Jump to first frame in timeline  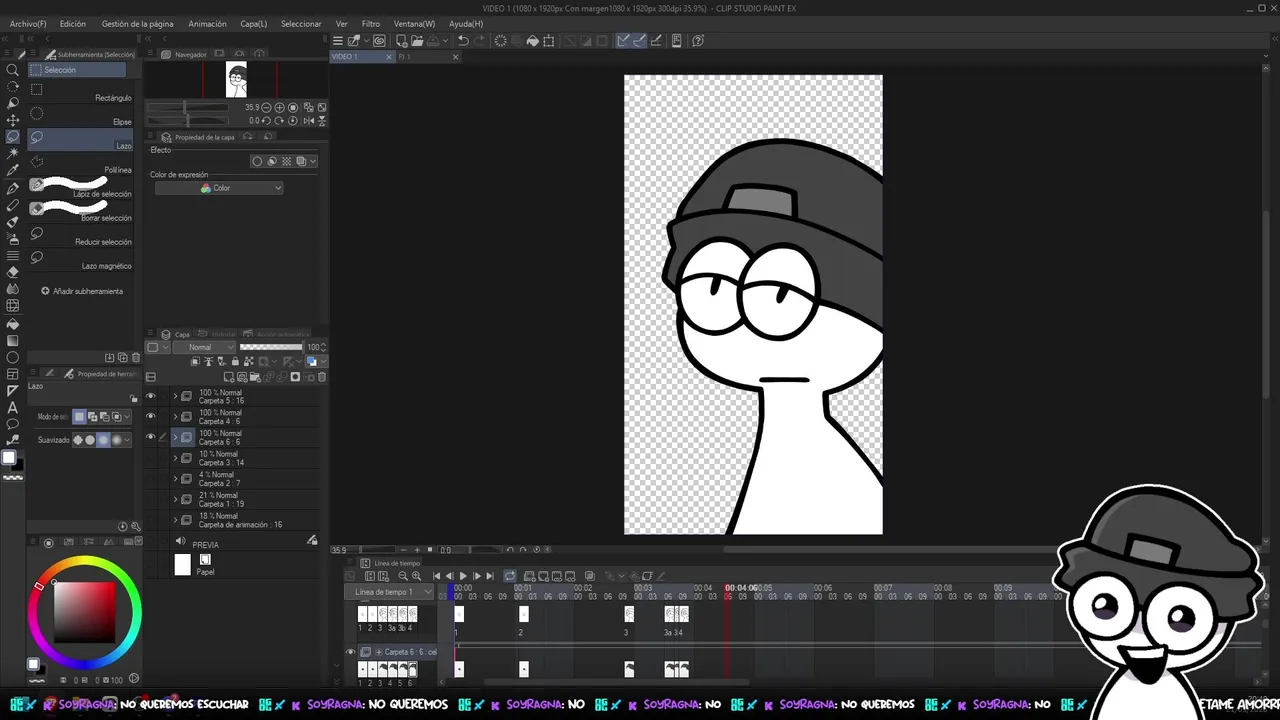(x=437, y=576)
